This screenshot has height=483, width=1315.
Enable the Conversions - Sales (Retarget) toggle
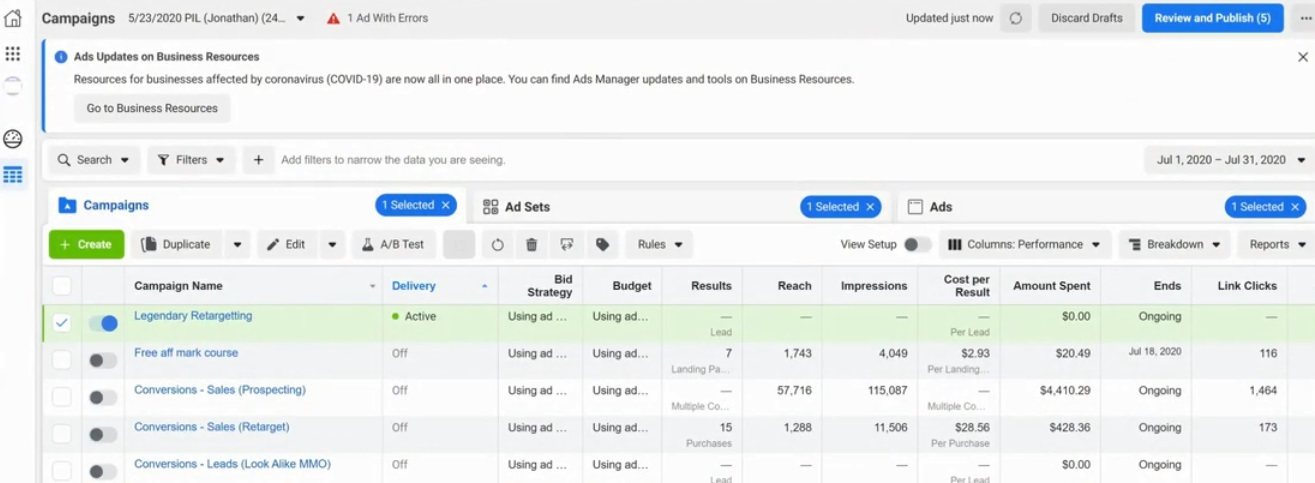(103, 434)
